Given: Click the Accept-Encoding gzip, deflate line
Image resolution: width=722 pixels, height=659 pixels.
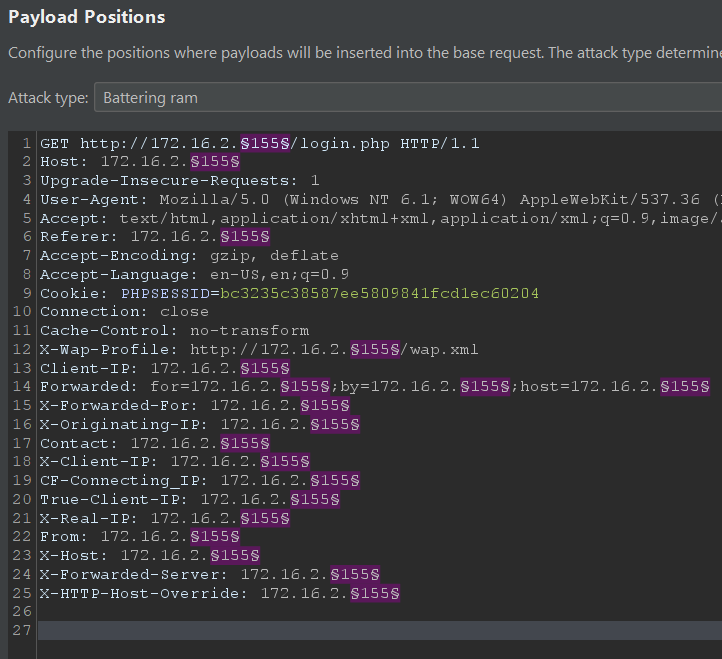Looking at the screenshot, I should pos(189,256).
